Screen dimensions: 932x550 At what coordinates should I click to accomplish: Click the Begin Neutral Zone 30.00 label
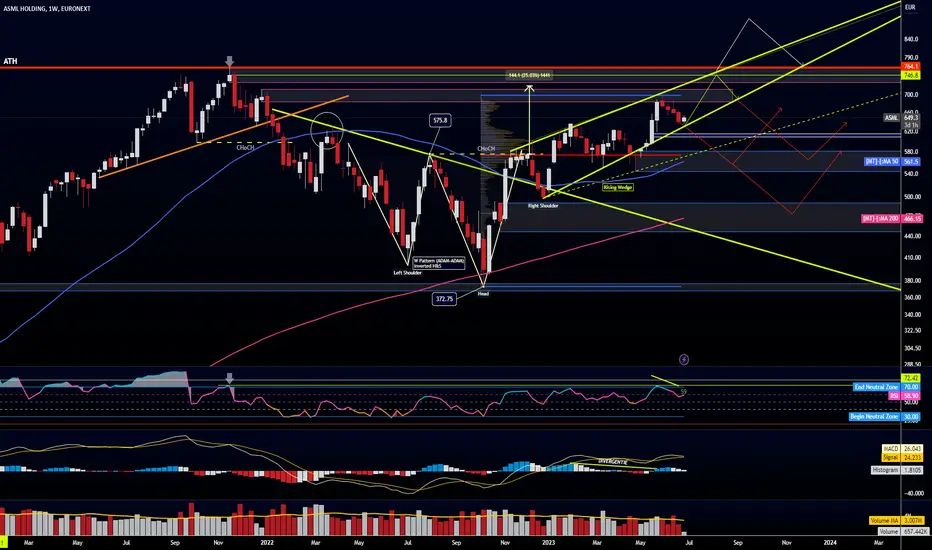884,417
